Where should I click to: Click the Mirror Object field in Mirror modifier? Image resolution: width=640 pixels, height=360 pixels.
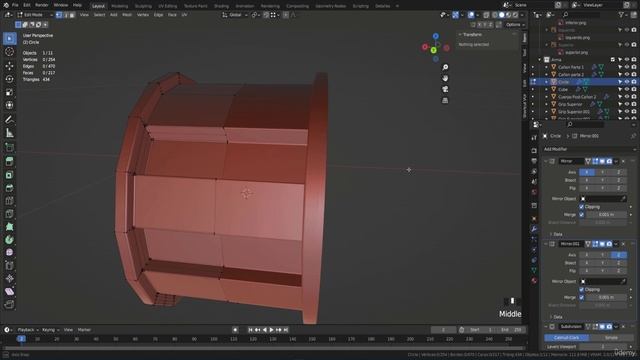point(603,199)
